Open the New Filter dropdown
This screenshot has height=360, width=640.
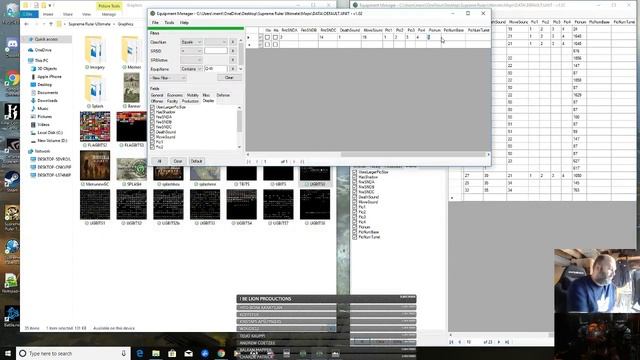pos(168,78)
